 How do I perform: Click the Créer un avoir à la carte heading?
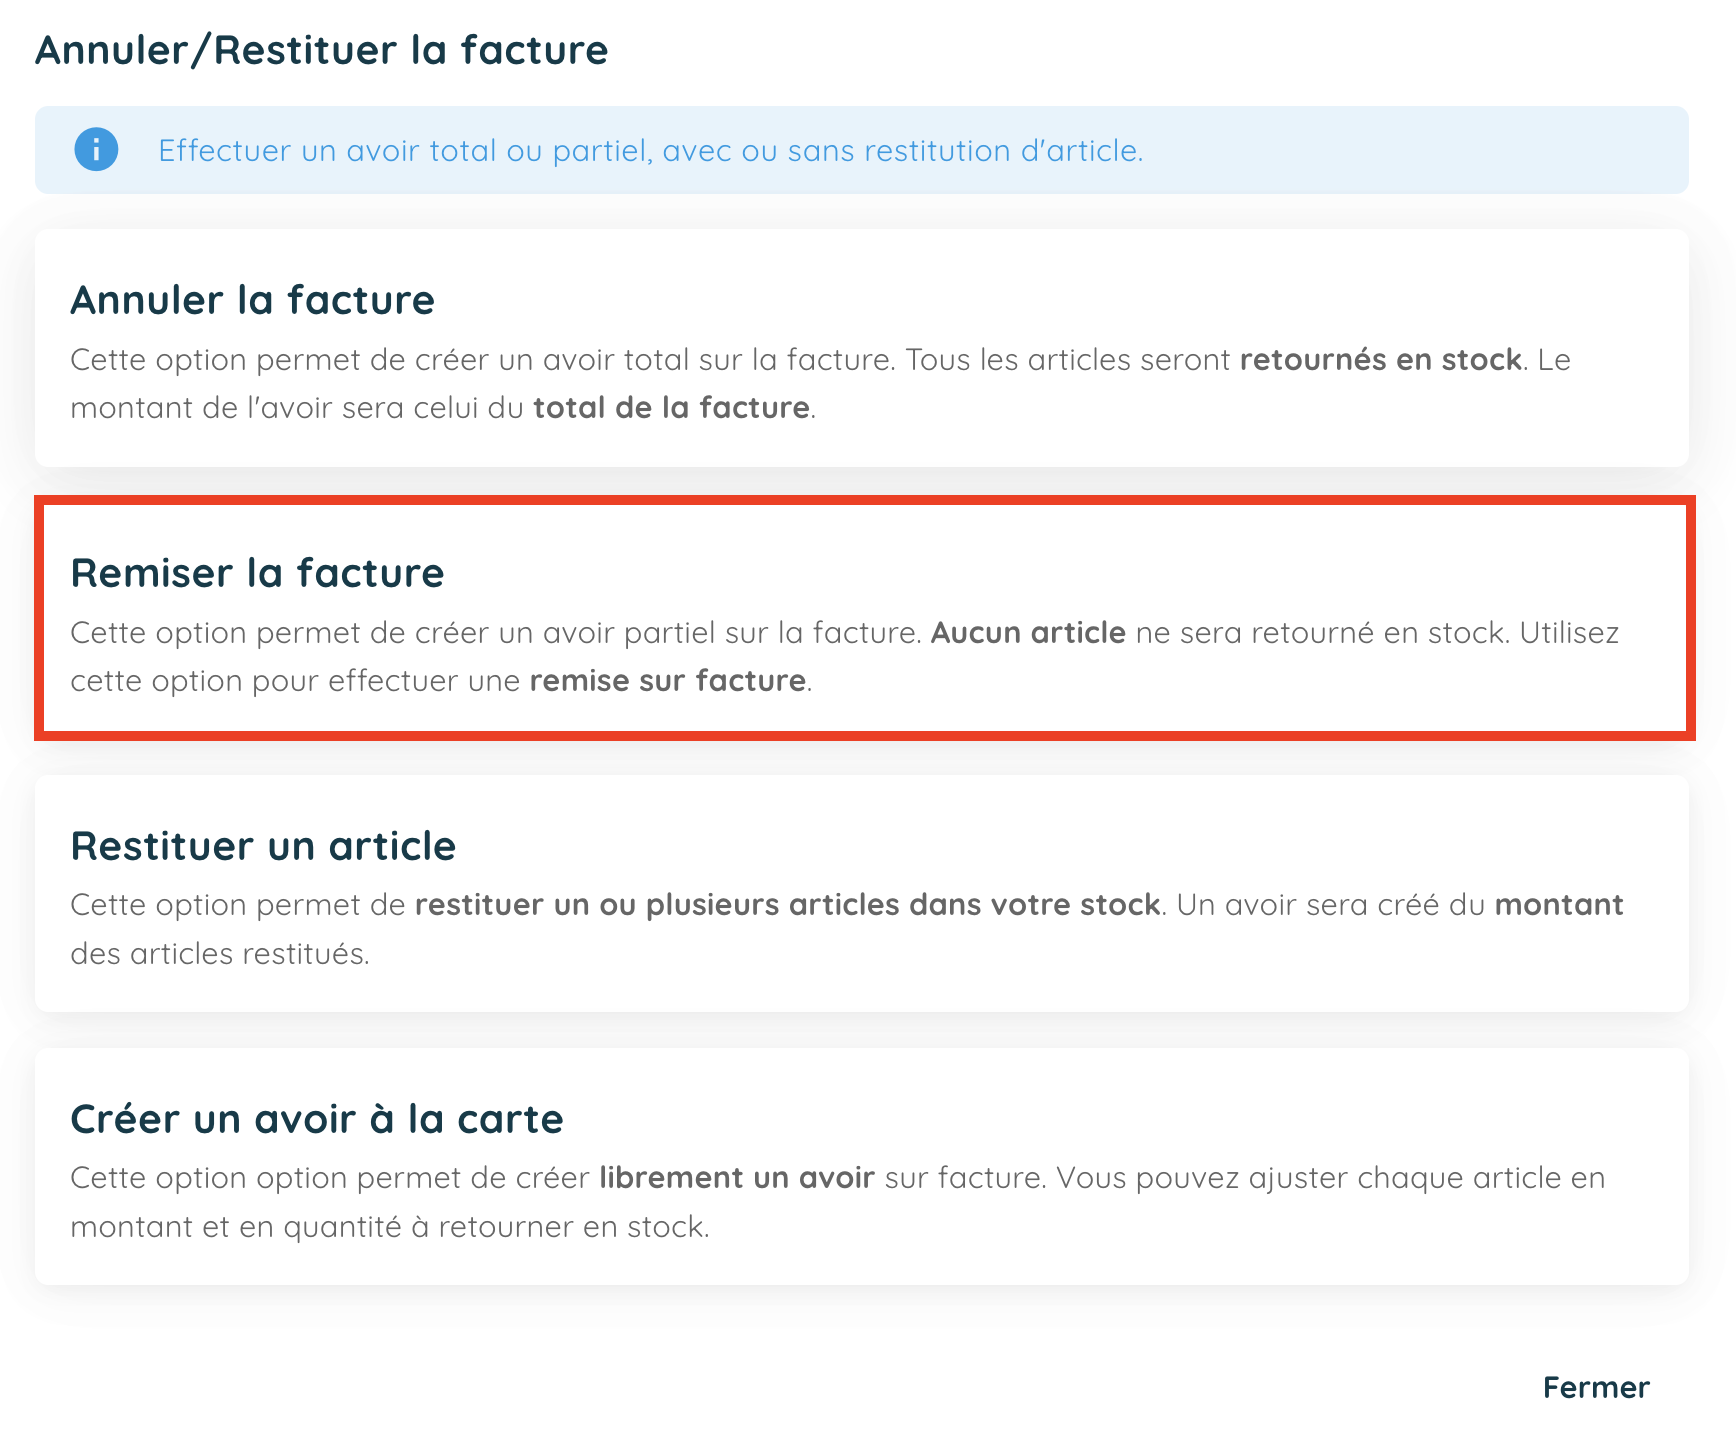coord(316,1118)
